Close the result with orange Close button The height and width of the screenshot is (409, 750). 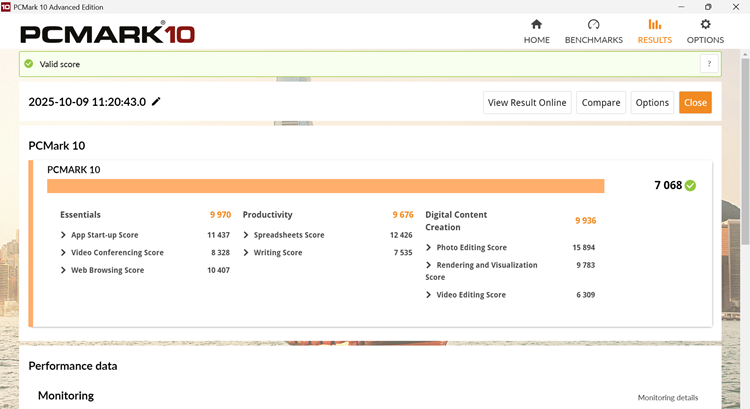tap(695, 102)
